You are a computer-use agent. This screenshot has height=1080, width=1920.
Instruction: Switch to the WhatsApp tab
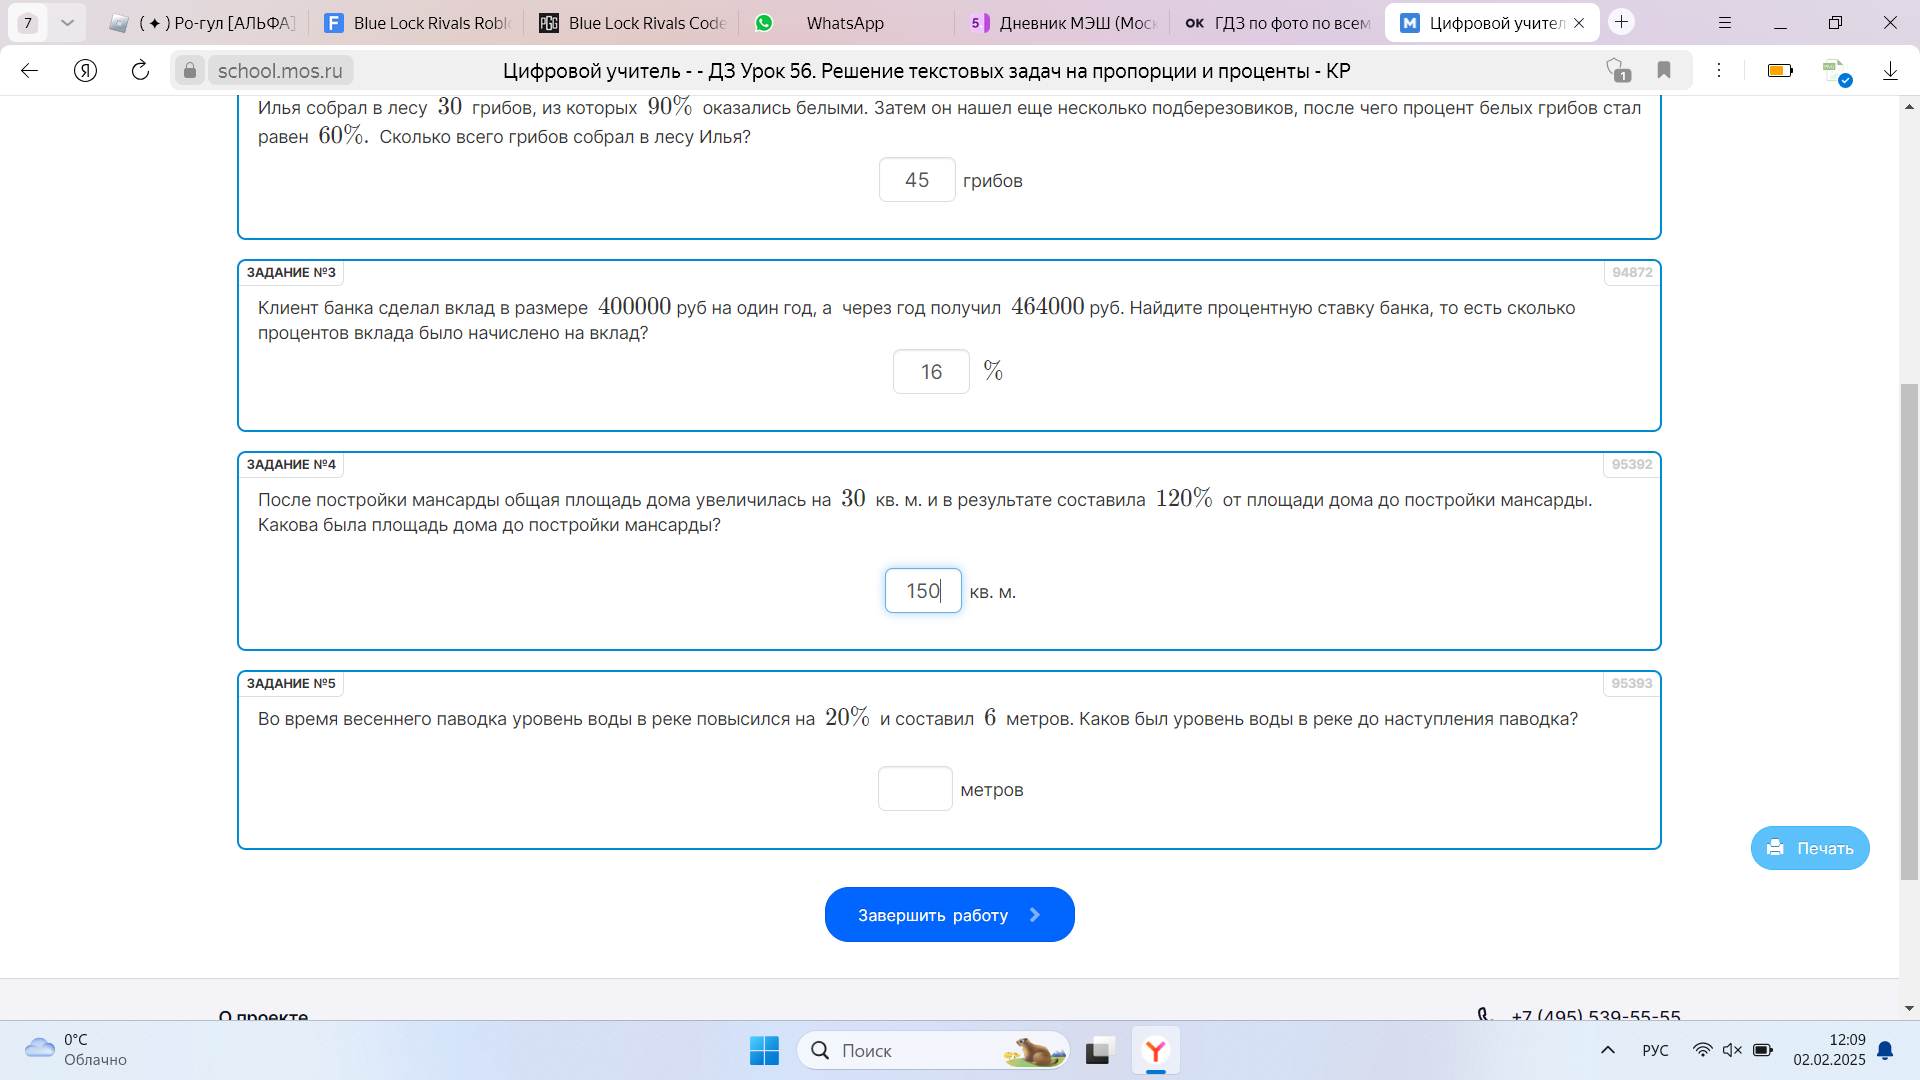845,23
